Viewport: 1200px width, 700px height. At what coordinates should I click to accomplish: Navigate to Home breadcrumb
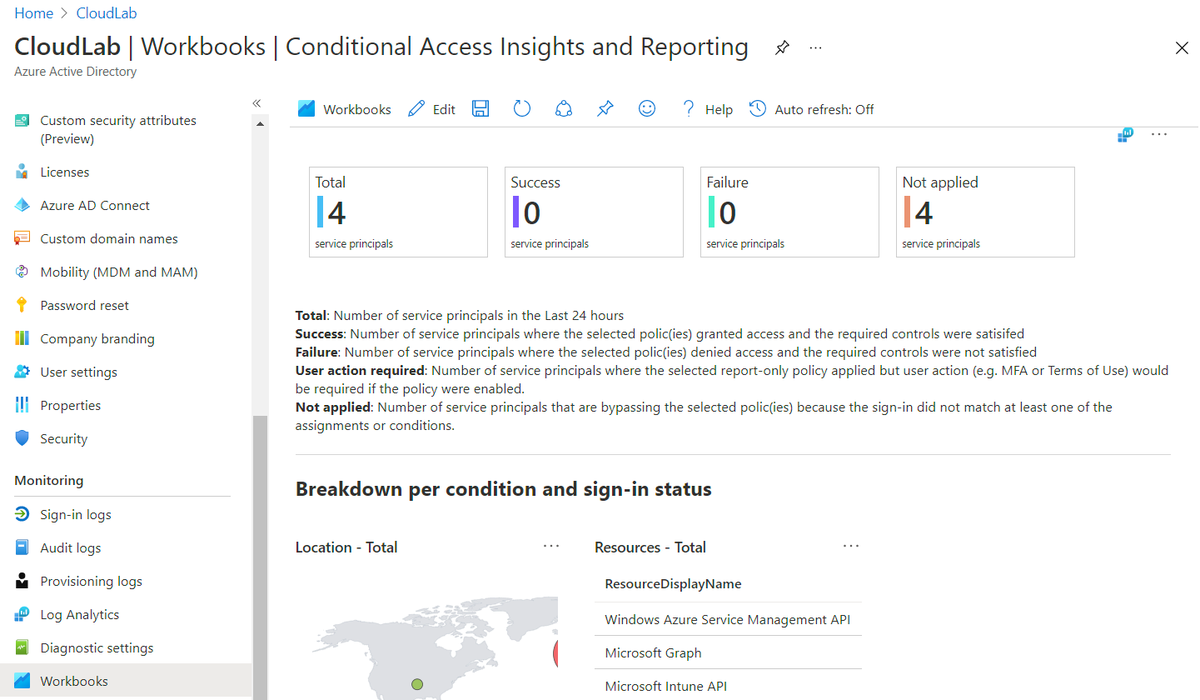34,13
